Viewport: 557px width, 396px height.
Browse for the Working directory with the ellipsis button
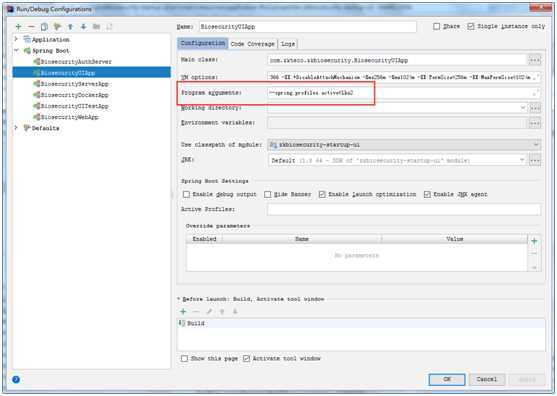coord(535,108)
